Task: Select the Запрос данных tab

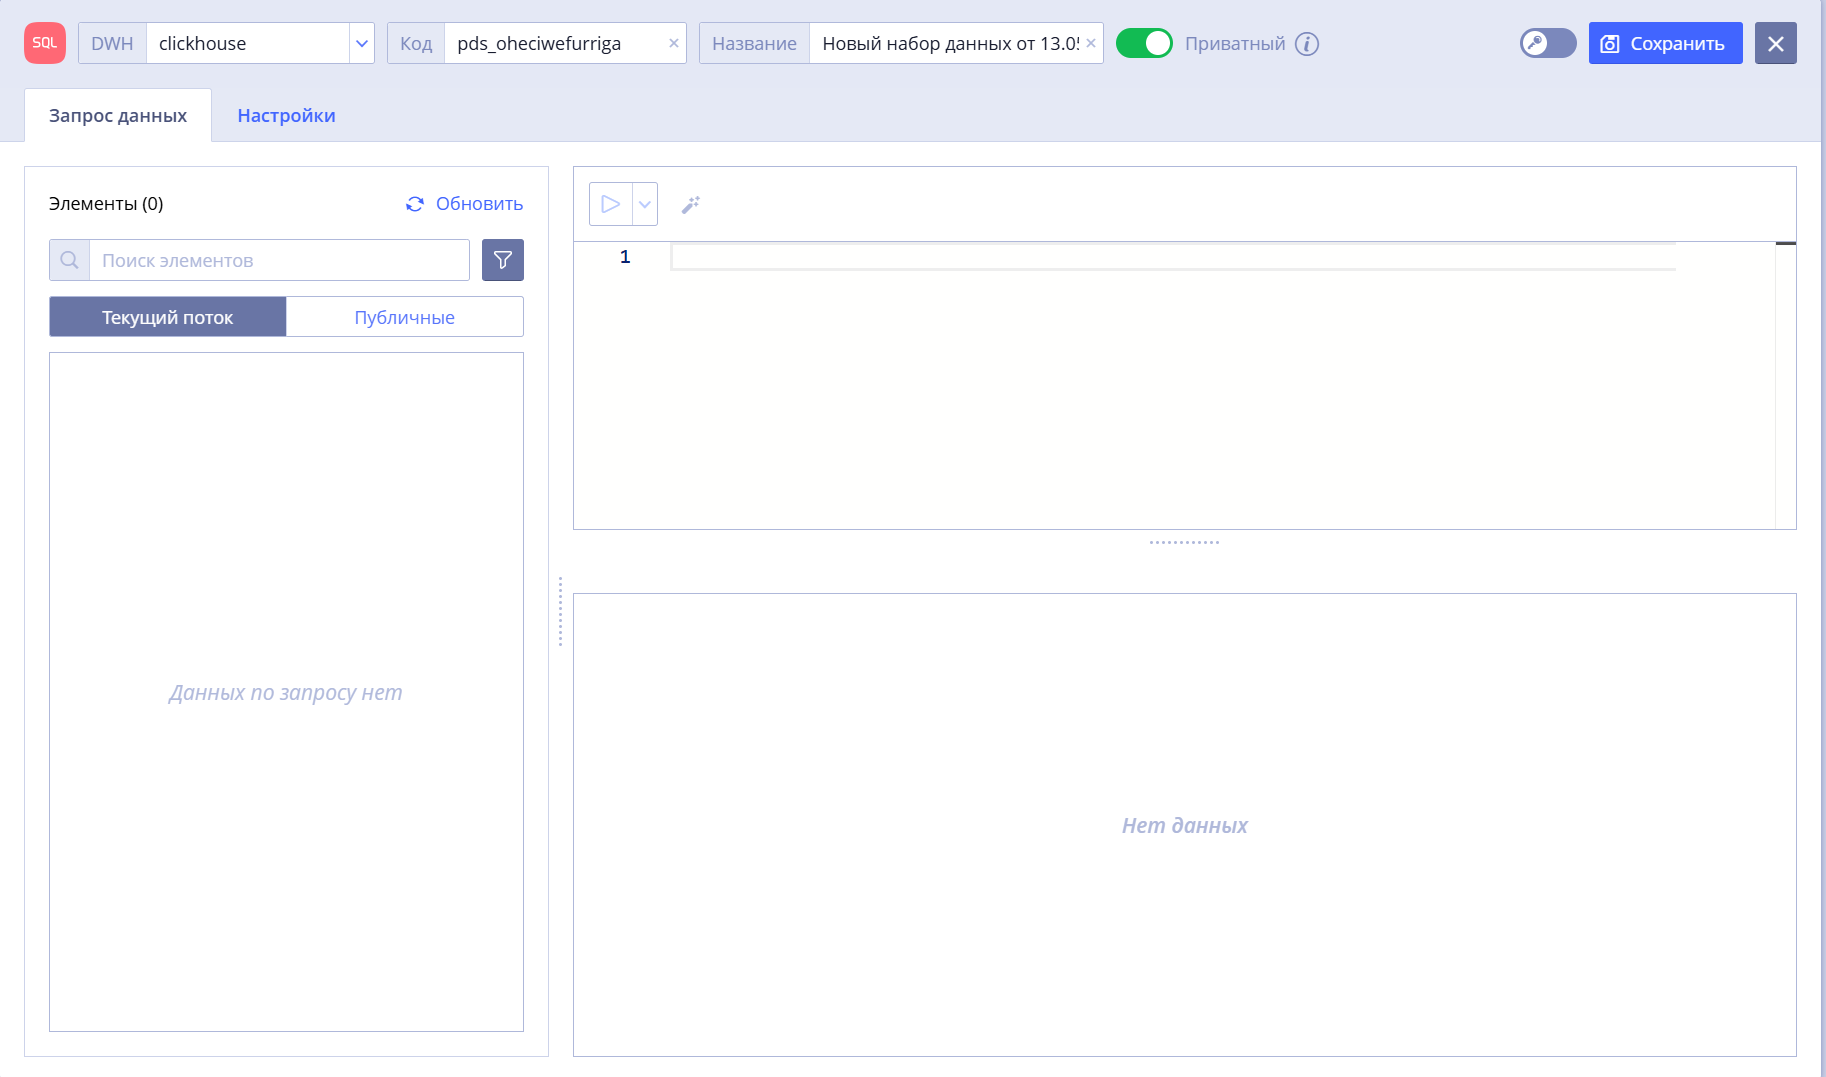Action: [118, 115]
